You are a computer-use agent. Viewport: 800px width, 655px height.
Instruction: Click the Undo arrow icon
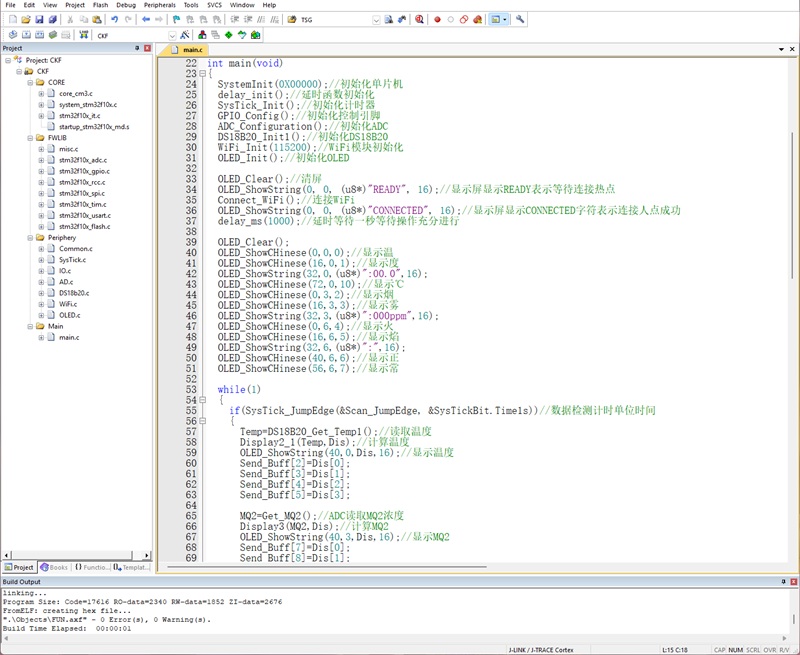(114, 19)
